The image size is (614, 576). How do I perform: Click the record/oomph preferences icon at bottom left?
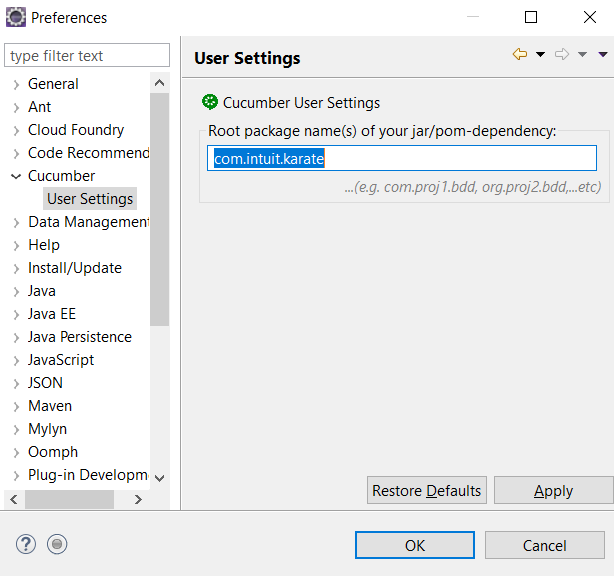[x=57, y=544]
